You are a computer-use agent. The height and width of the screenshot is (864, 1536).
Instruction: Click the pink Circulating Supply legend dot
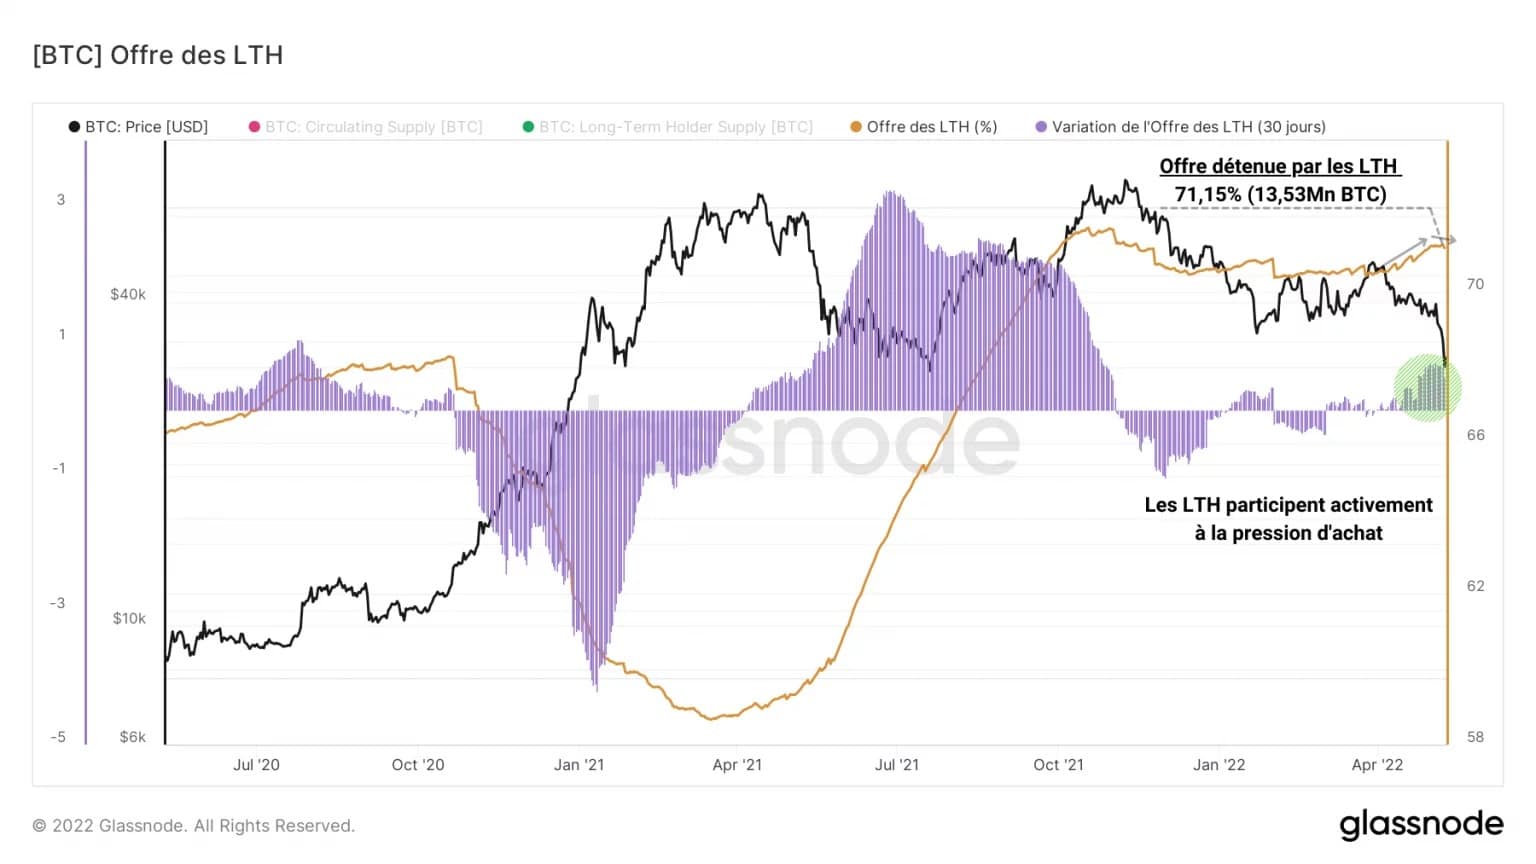[255, 127]
